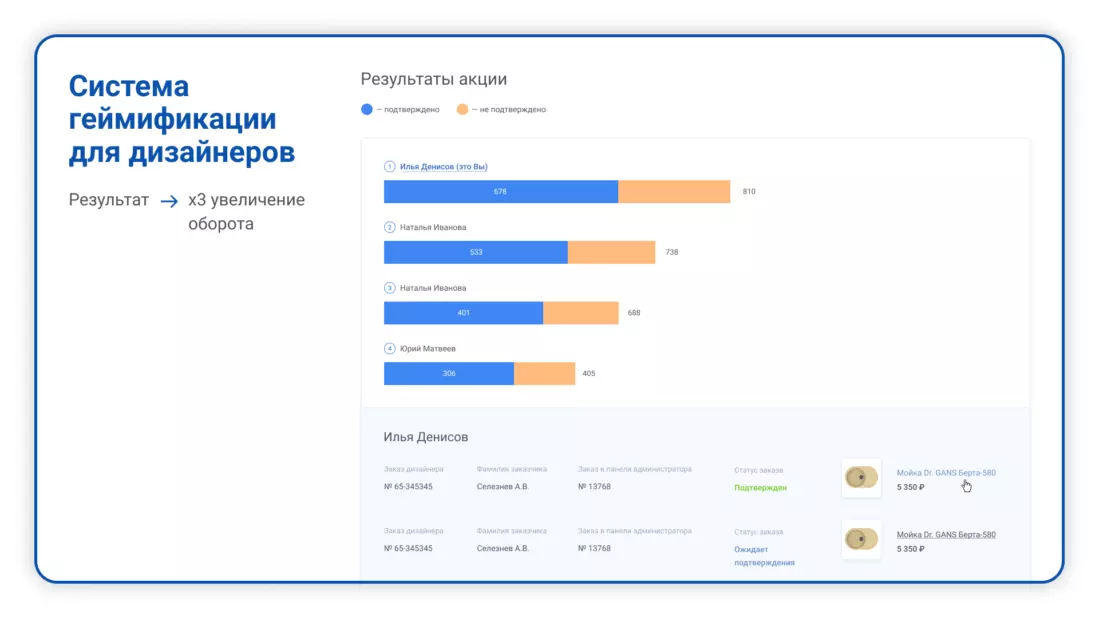Click order number '№ 65-345345' in the confirmed row
This screenshot has height=618, width=1099.
[408, 486]
